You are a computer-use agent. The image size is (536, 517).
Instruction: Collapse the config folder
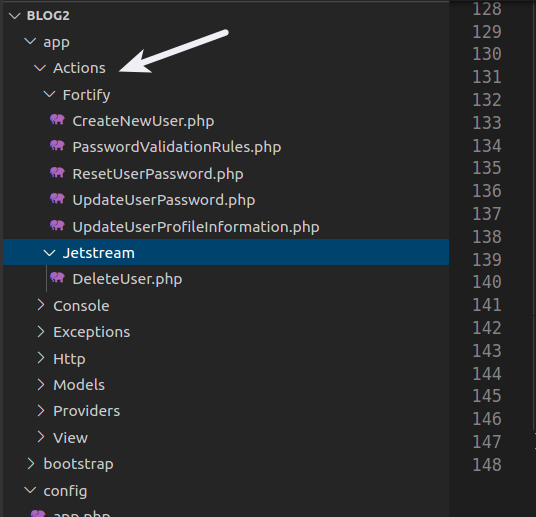(30, 491)
